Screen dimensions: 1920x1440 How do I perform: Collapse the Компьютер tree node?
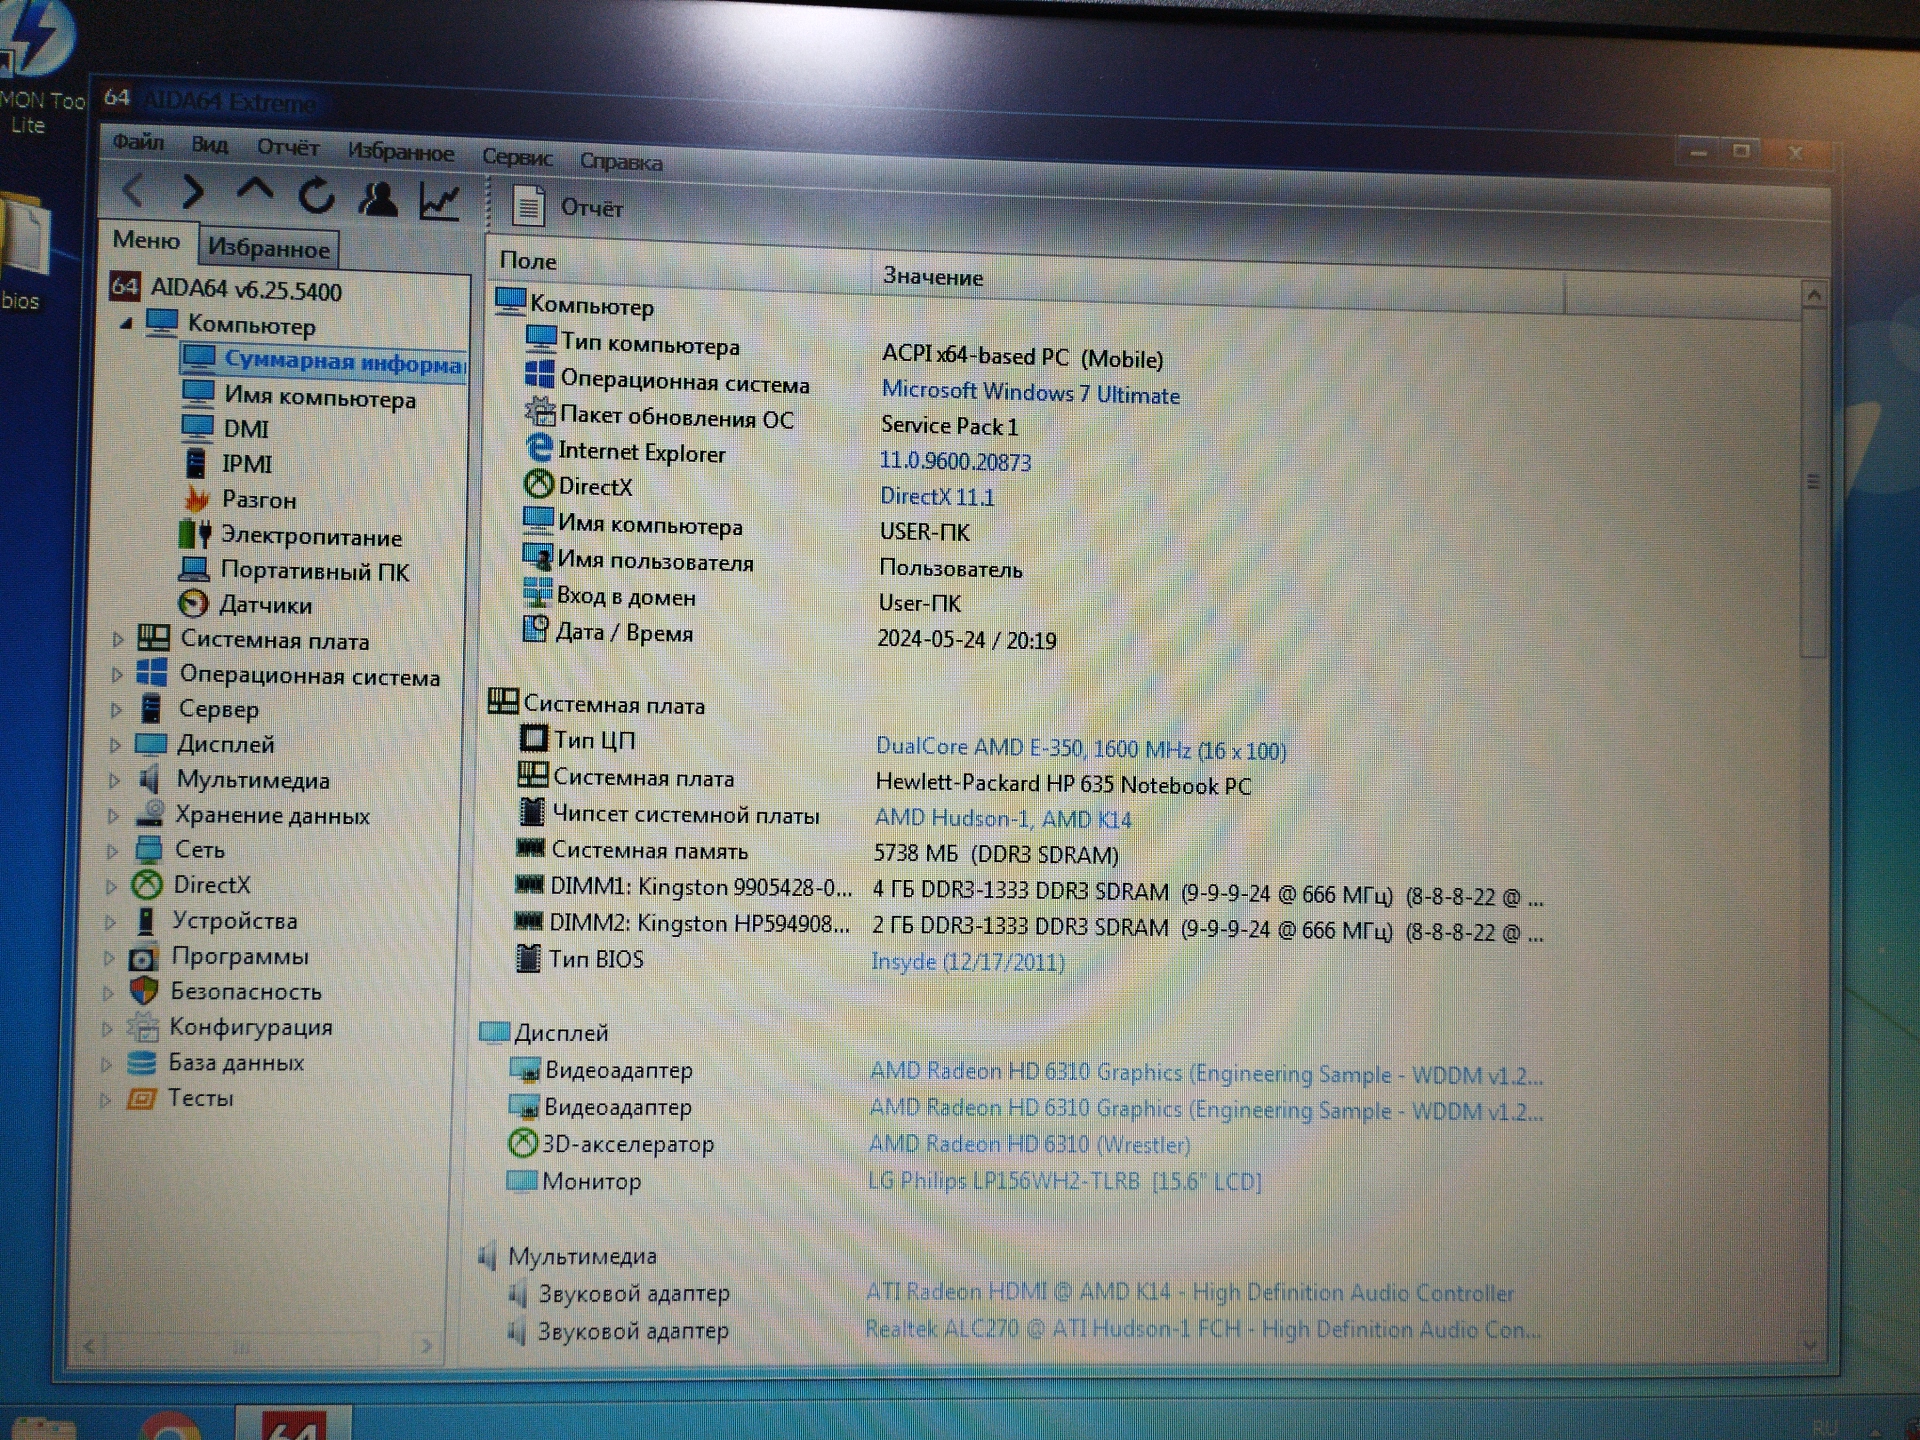[x=126, y=323]
